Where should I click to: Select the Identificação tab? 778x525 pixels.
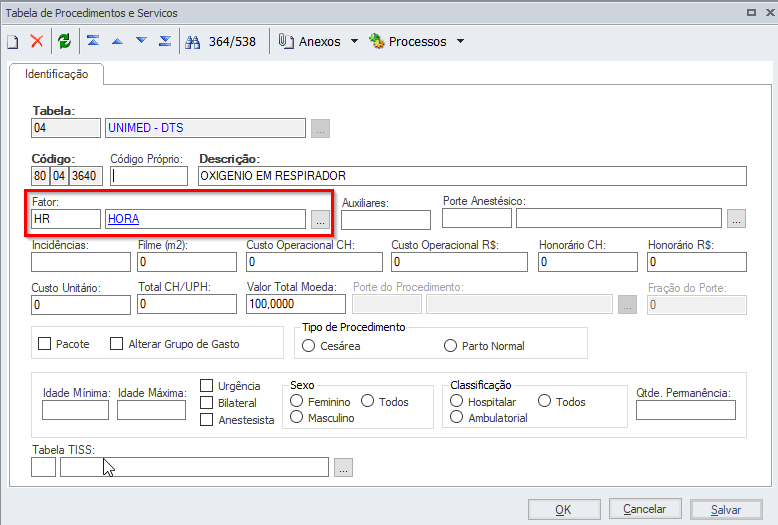click(57, 74)
